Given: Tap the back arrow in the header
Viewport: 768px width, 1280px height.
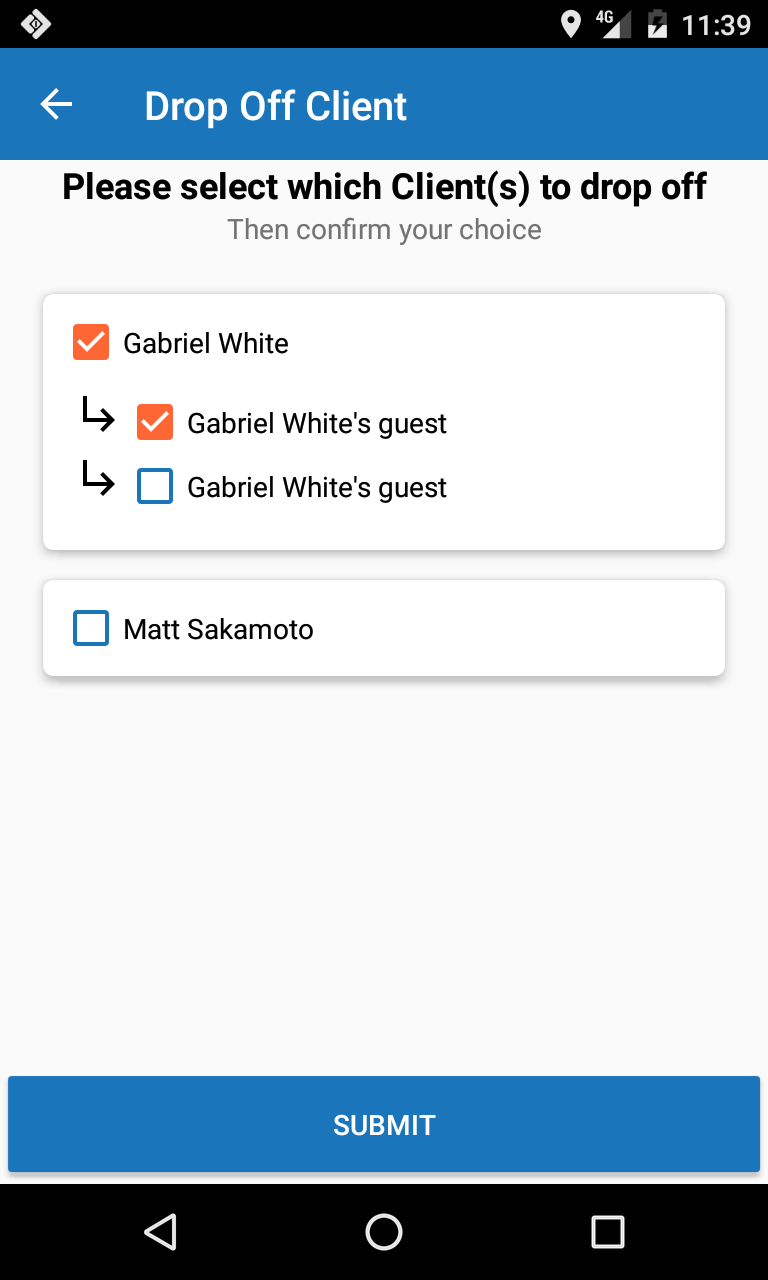Looking at the screenshot, I should click(x=56, y=105).
